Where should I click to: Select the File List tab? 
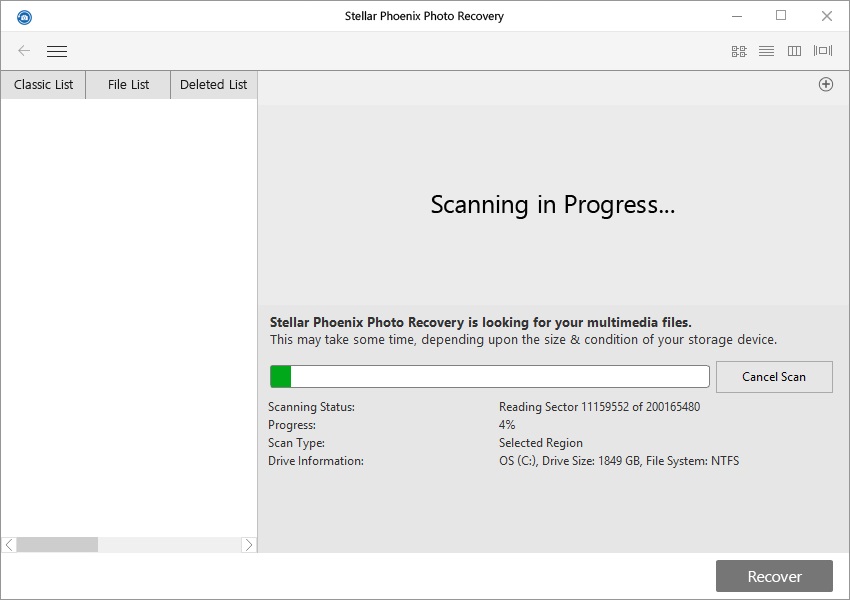point(127,84)
